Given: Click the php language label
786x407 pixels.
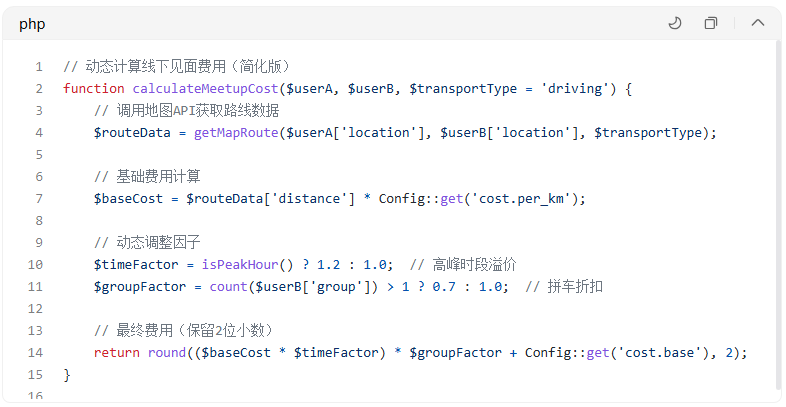Looking at the screenshot, I should pos(32,24).
